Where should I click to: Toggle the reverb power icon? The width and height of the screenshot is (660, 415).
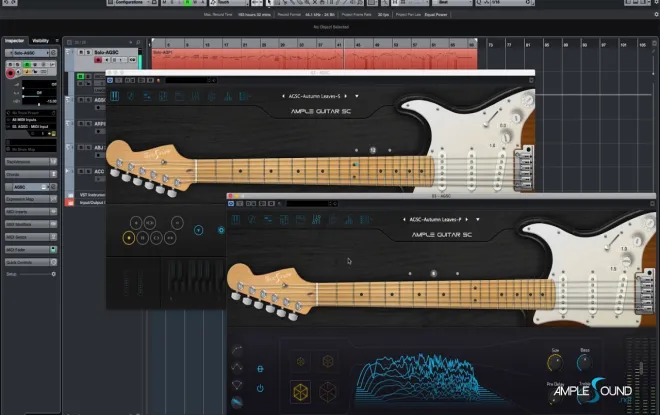click(x=260, y=388)
